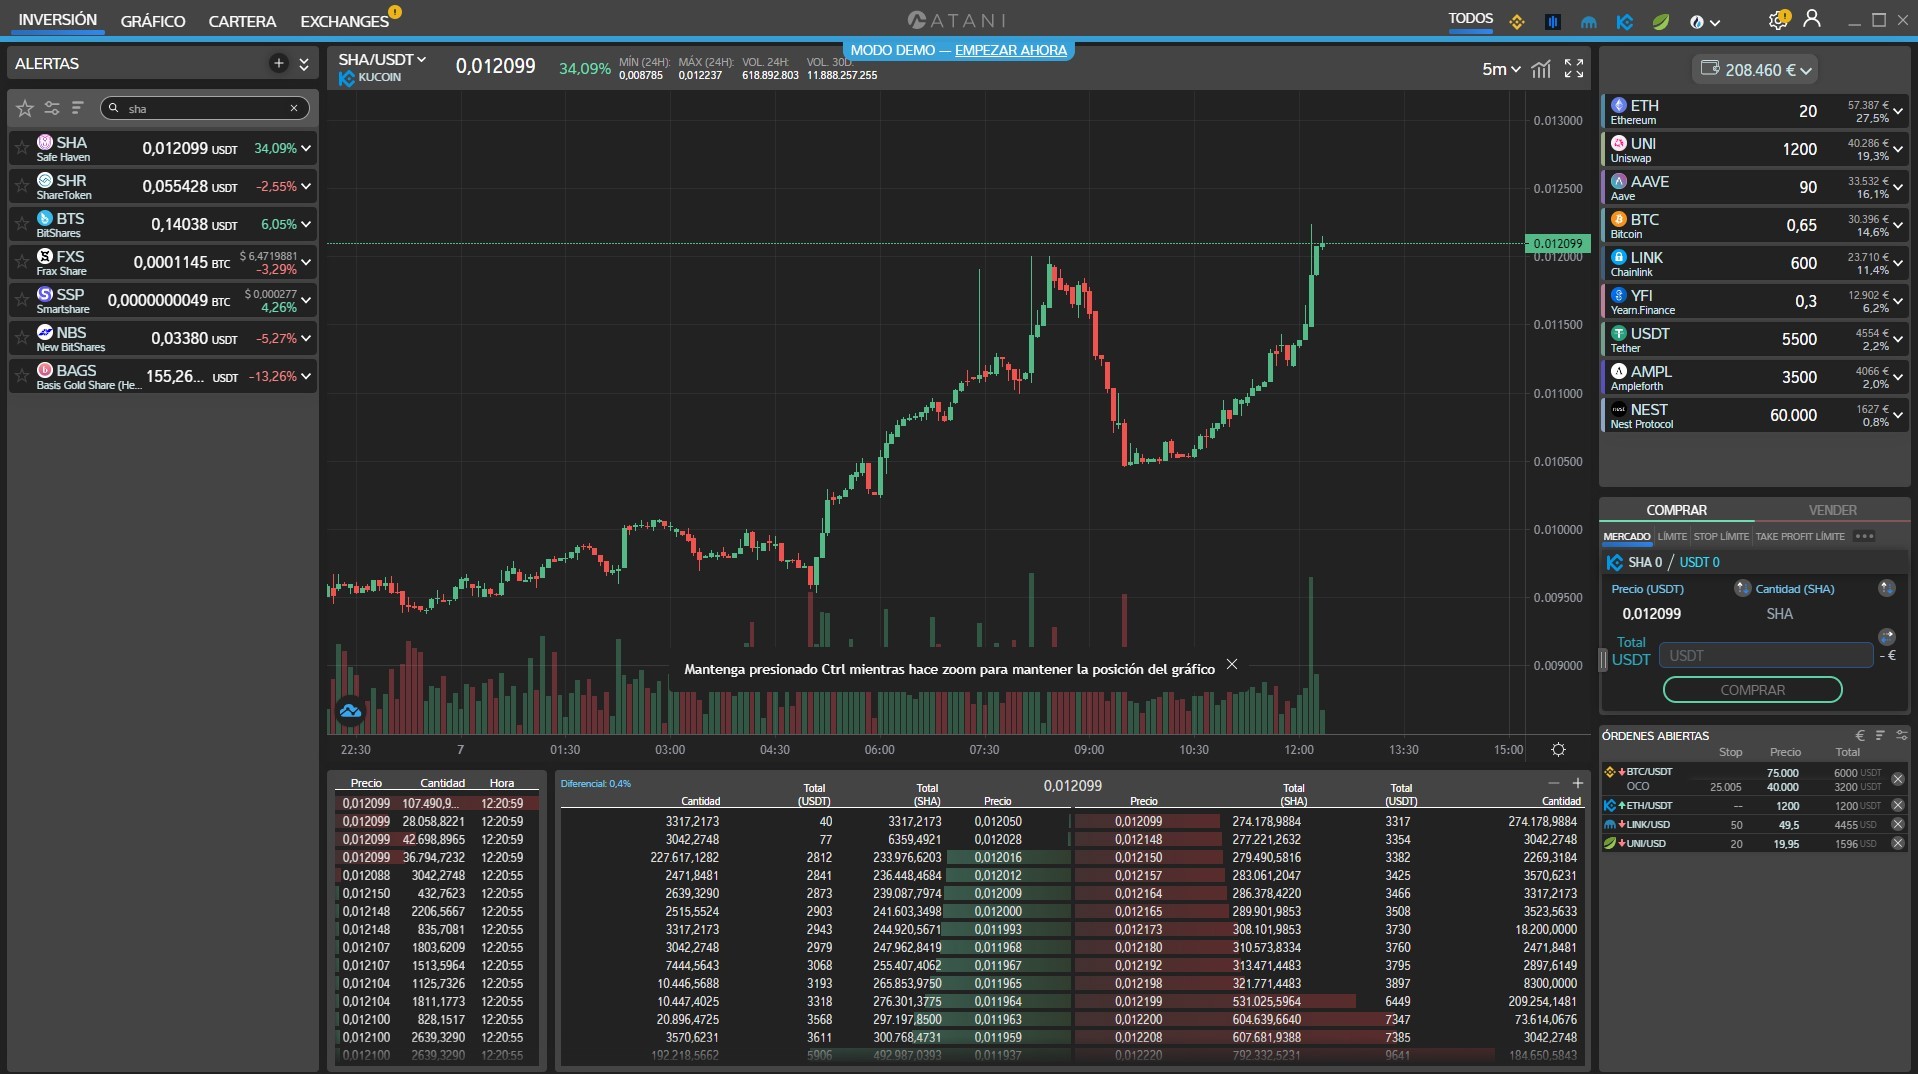Image resolution: width=1918 pixels, height=1074 pixels.
Task: Open the SHA/USDT pair dropdown
Action: point(382,59)
